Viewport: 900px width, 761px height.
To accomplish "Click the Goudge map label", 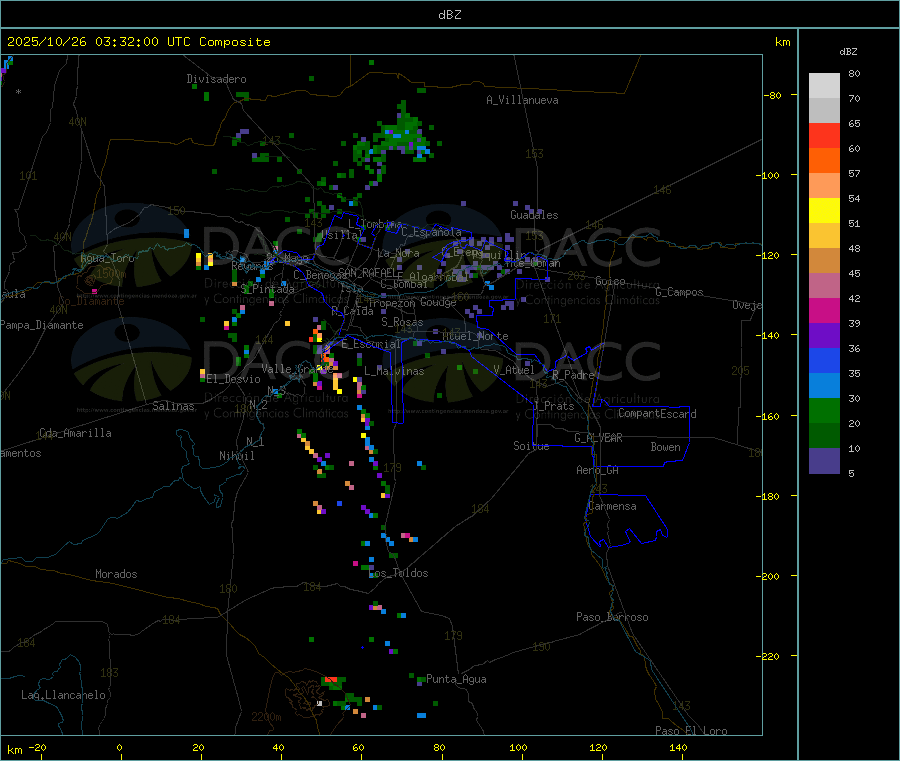I will (439, 302).
